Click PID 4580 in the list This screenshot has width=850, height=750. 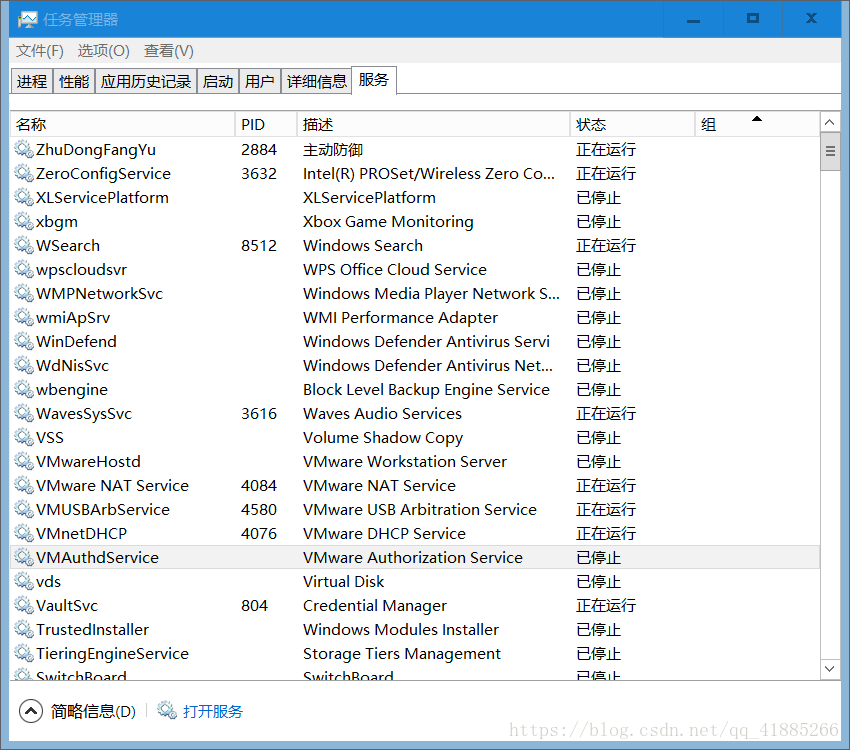point(259,509)
